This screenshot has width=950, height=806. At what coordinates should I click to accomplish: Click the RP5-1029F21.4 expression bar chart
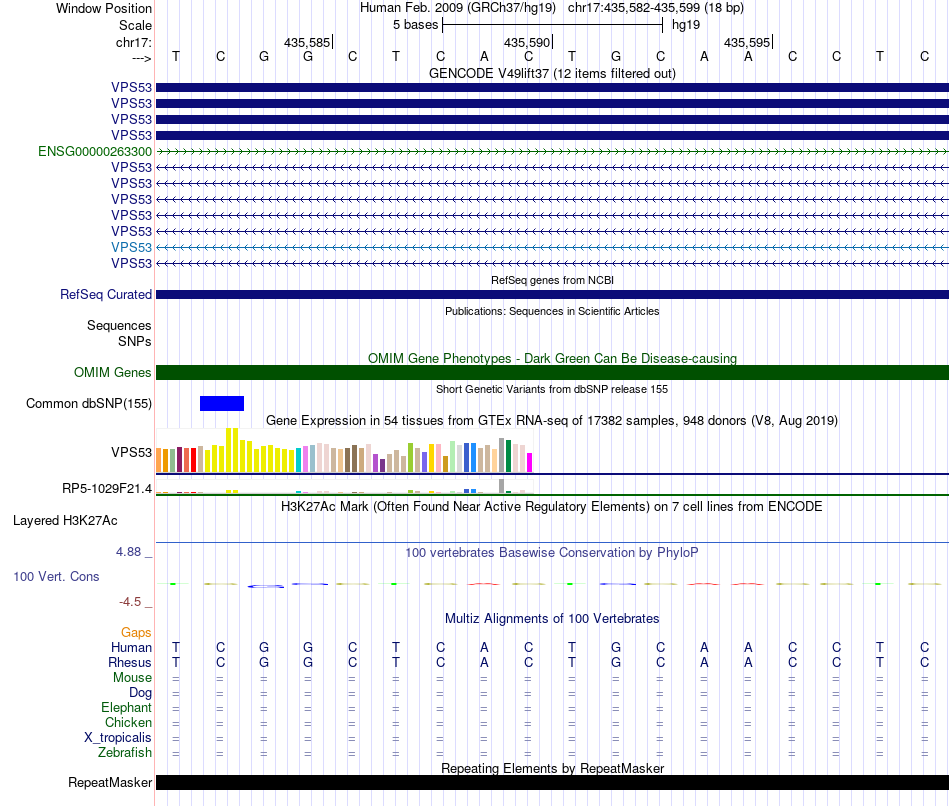[x=344, y=487]
